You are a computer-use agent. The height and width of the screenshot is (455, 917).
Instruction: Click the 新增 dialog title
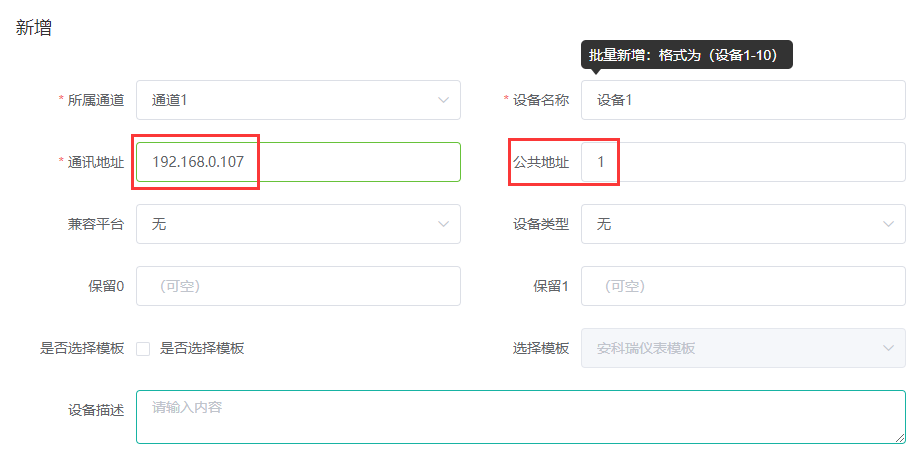tap(33, 27)
